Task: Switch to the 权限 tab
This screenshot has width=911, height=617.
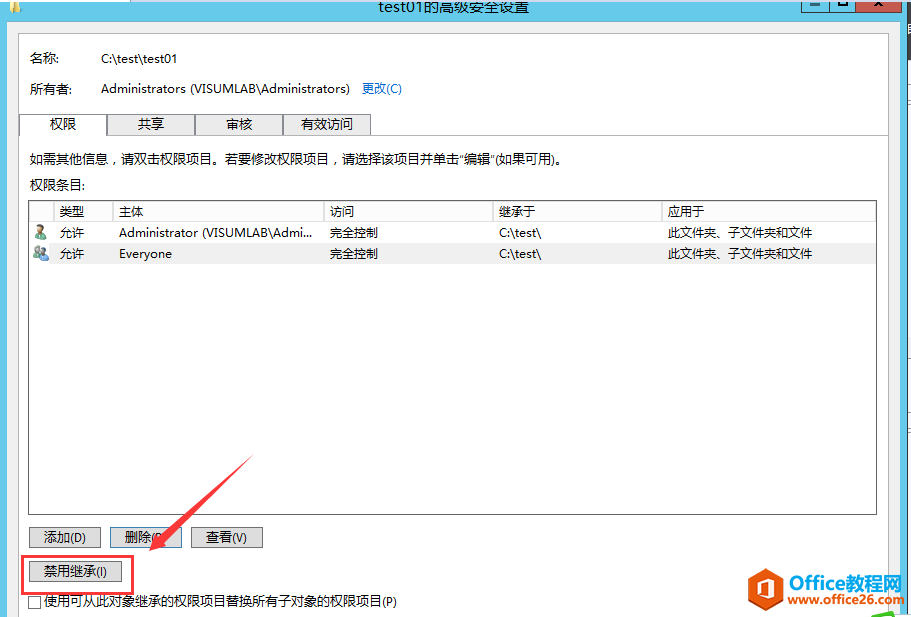Action: point(63,124)
